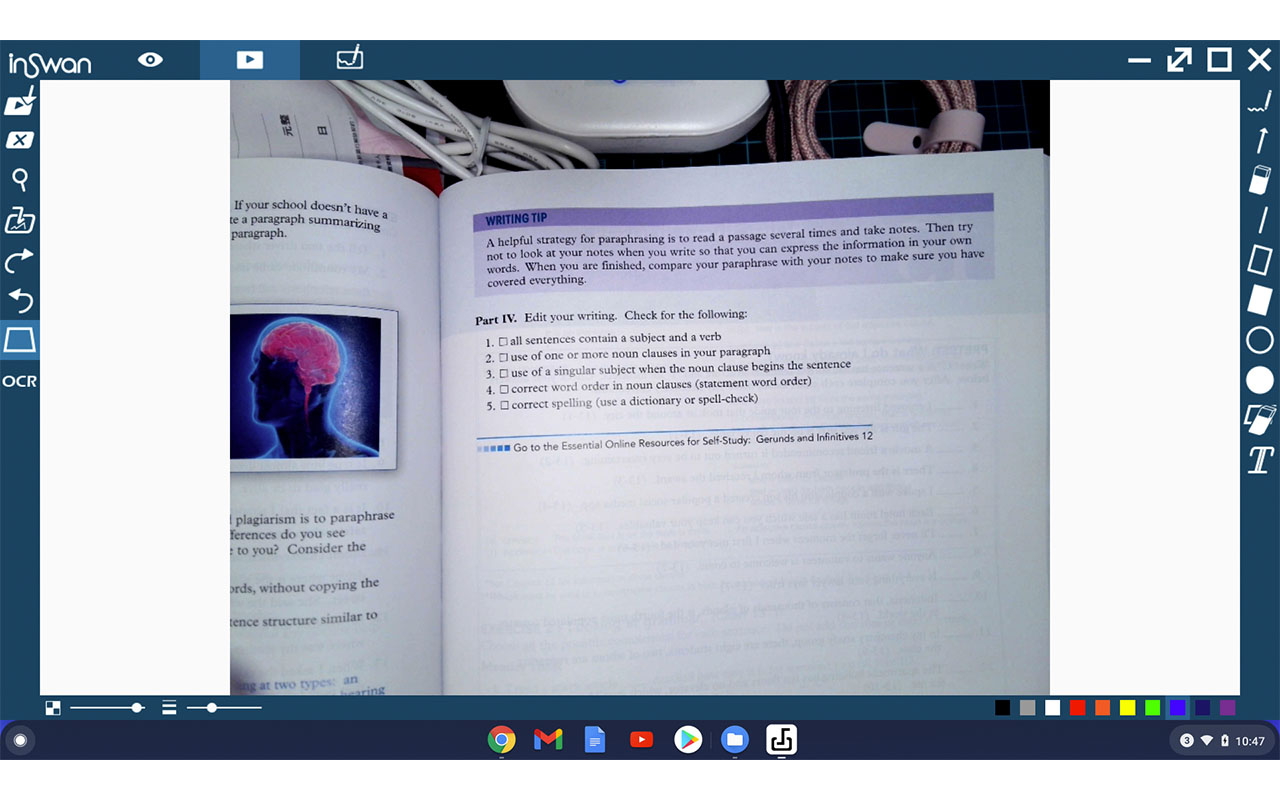
Task: Select the red color swatch
Action: 1077,707
